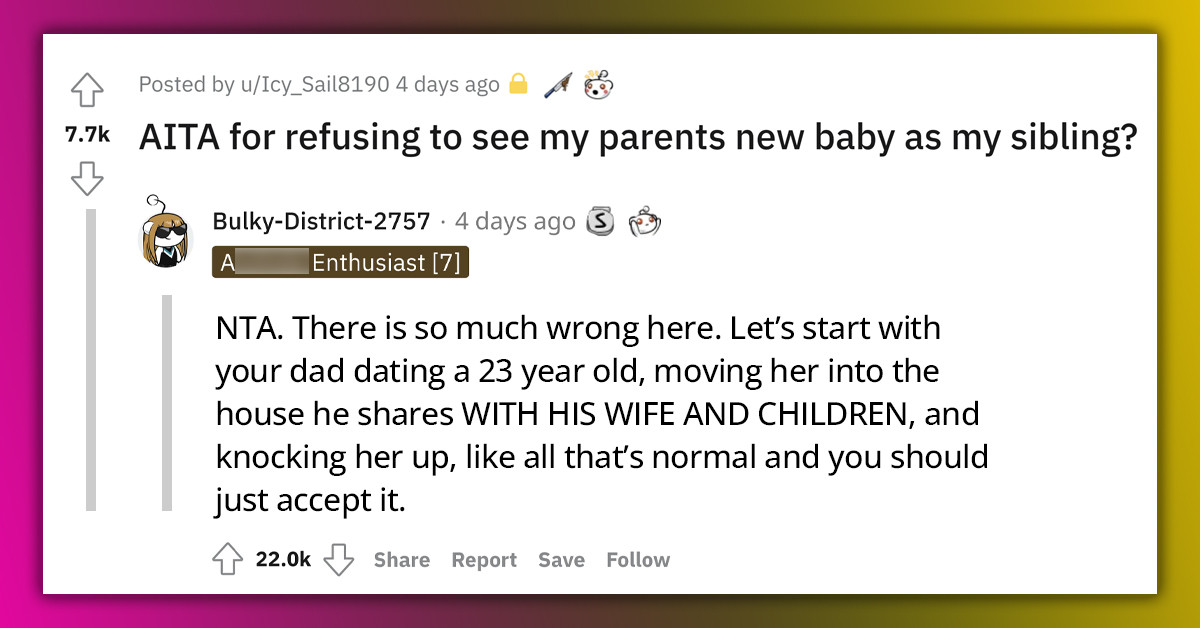
Task: Collapse the outer comment thread bar
Action: click(x=92, y=400)
